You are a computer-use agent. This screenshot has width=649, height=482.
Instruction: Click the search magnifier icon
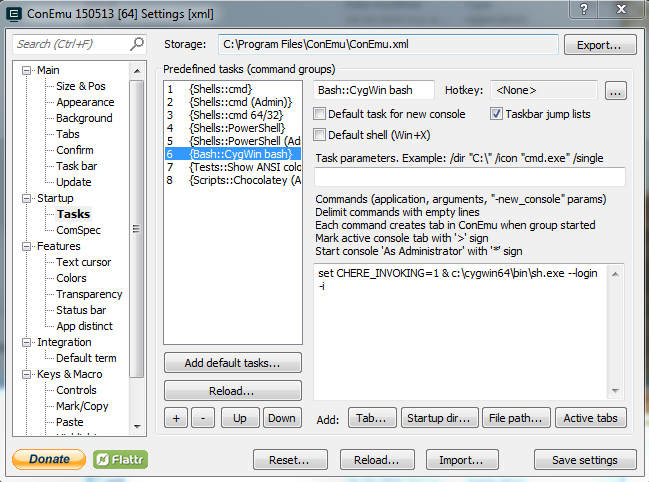click(x=137, y=43)
